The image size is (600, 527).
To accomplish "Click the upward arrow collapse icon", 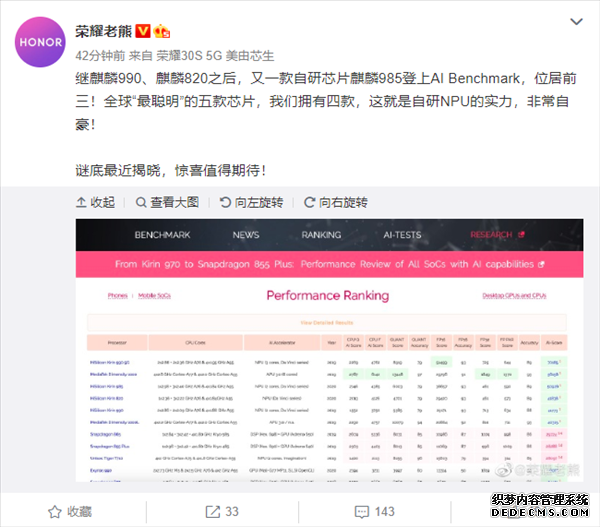I will tap(81, 202).
